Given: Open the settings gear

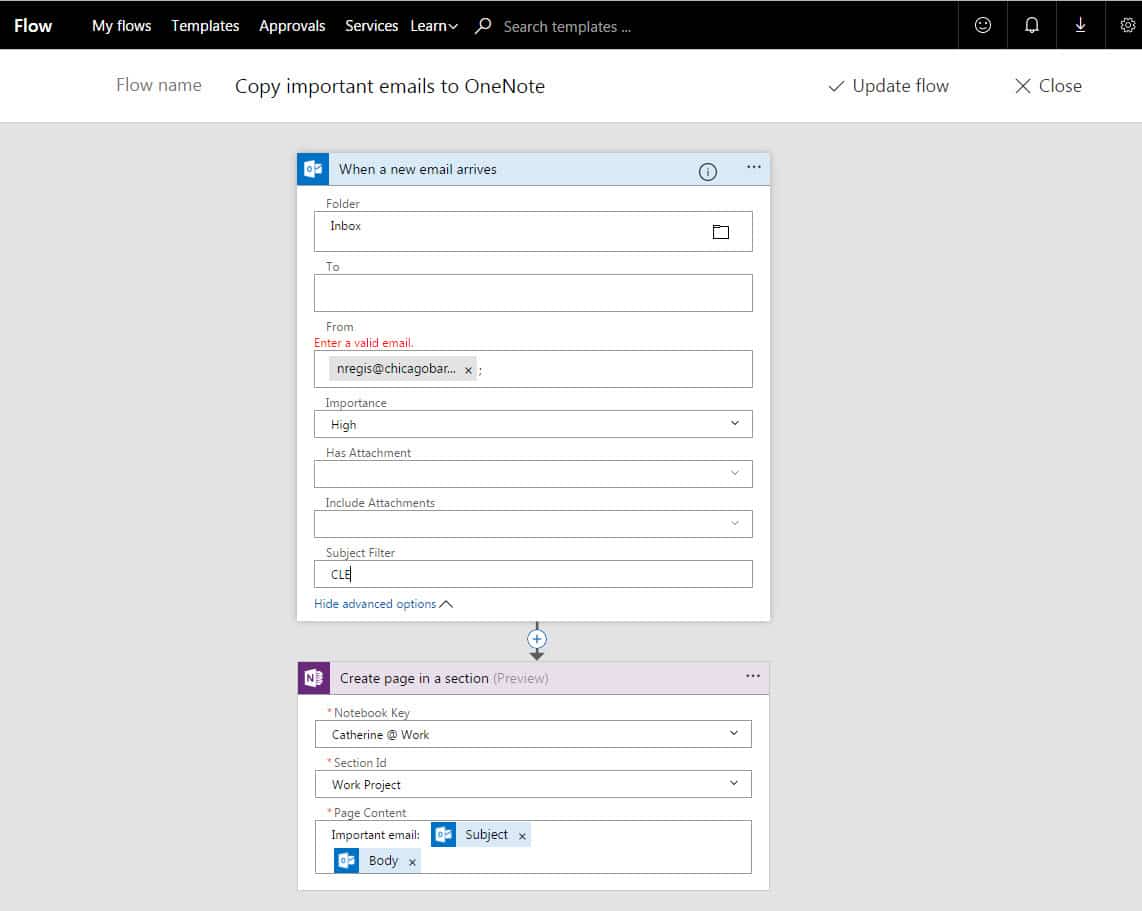Looking at the screenshot, I should (1127, 25).
